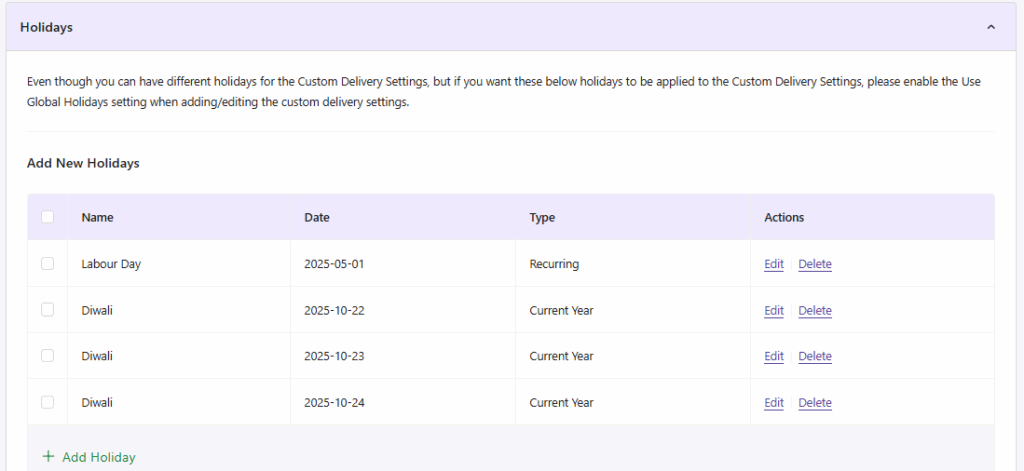Delete the Diwali 2025-10-24 holiday
The image size is (1024, 471).
[x=815, y=402]
